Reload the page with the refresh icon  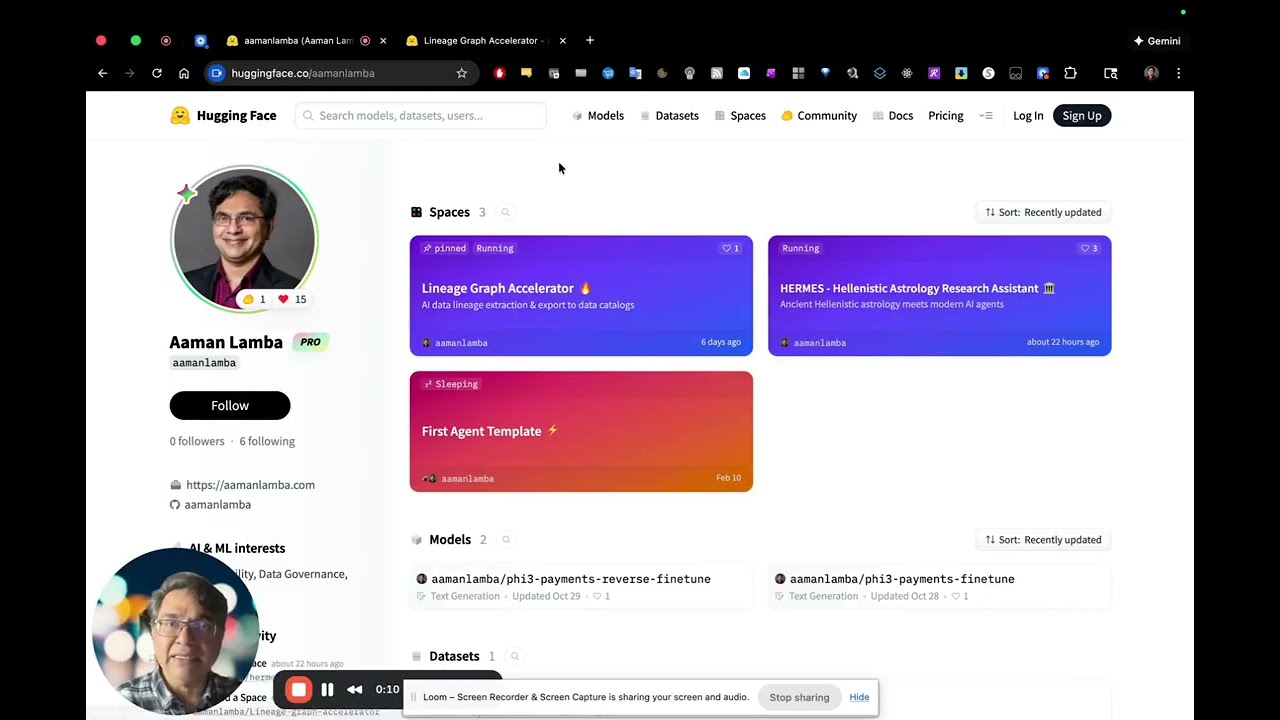[x=157, y=73]
